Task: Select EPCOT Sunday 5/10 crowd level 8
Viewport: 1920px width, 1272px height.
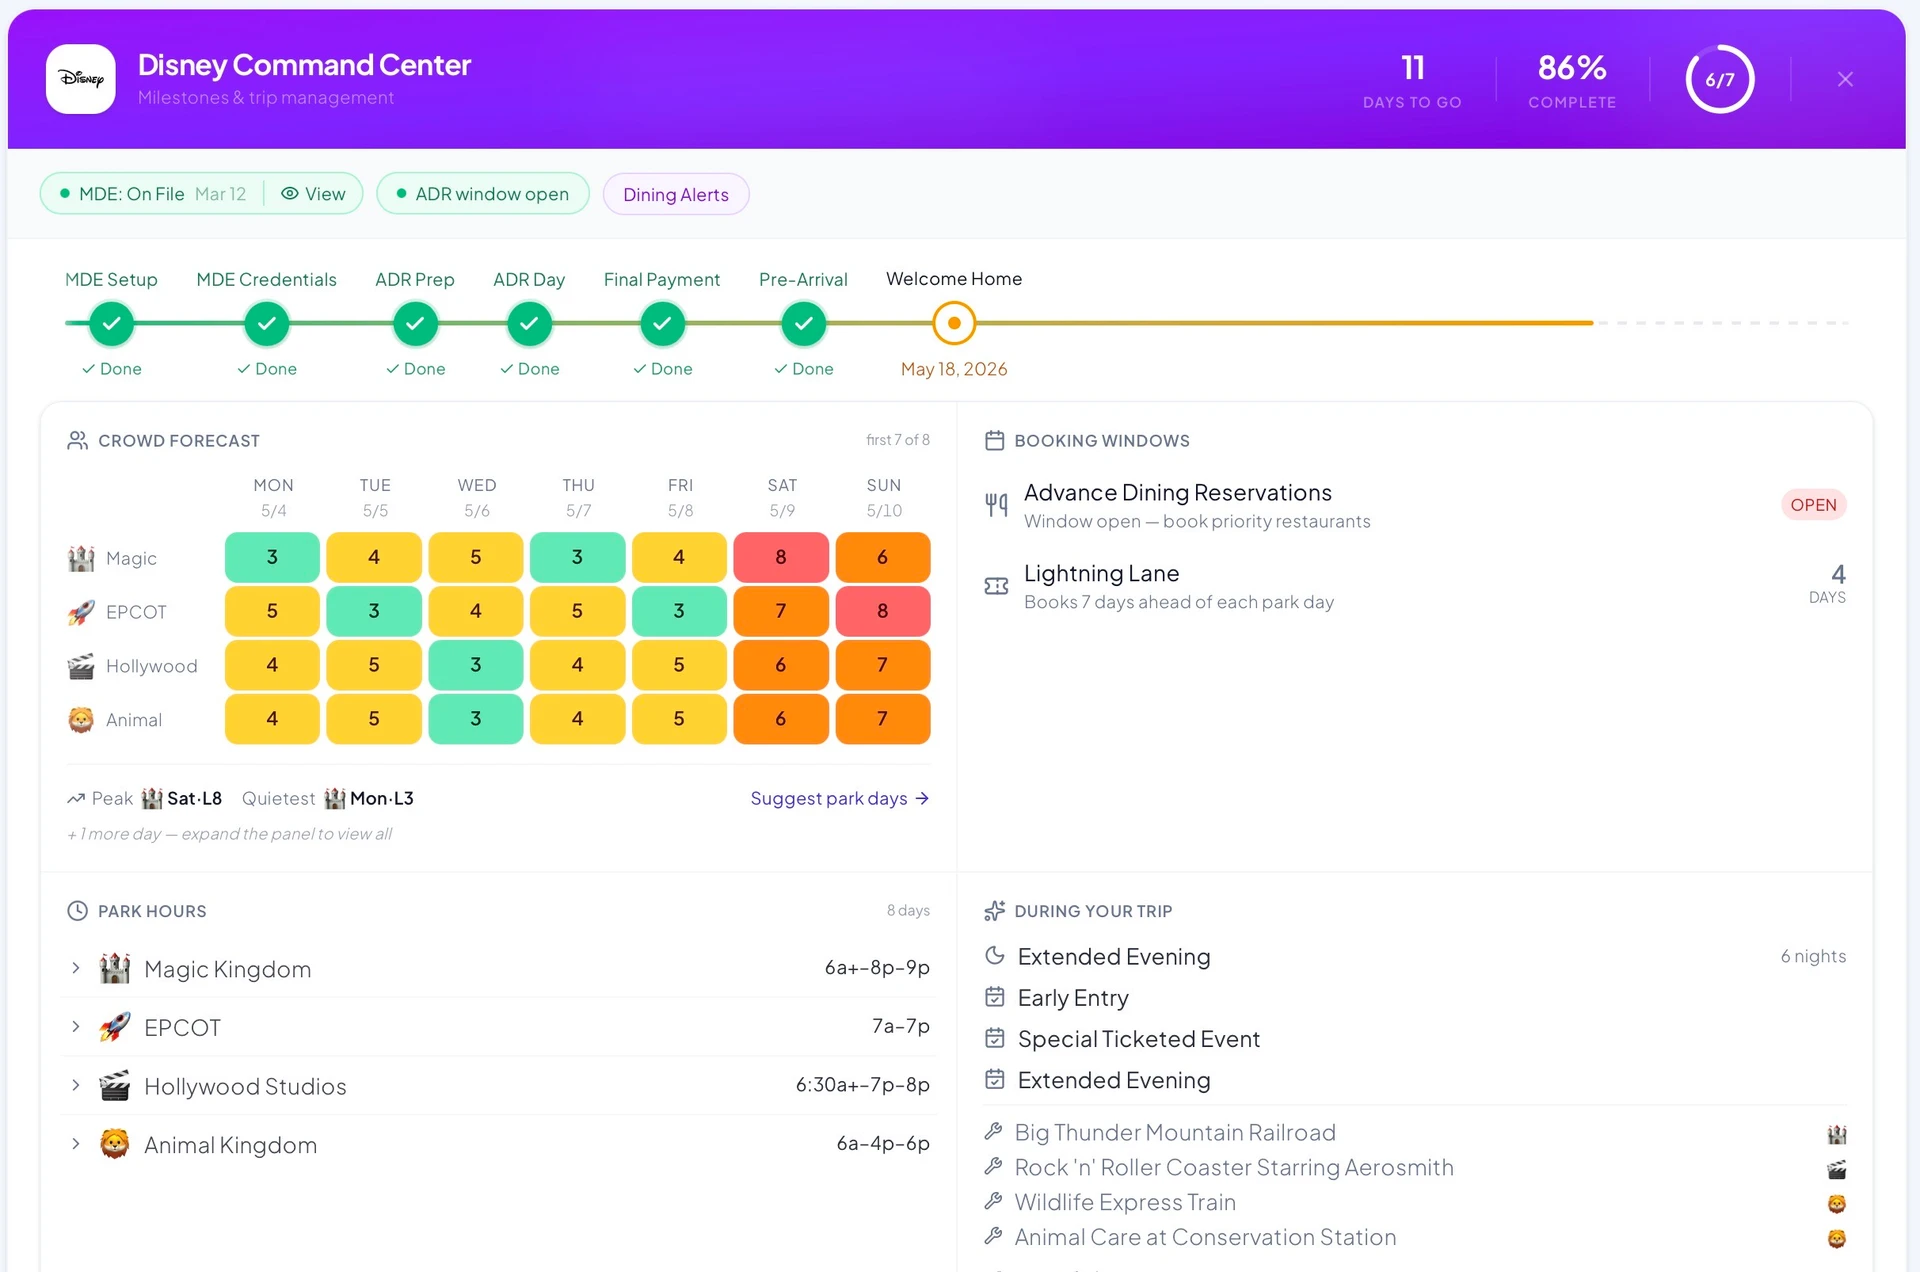Action: (x=883, y=611)
